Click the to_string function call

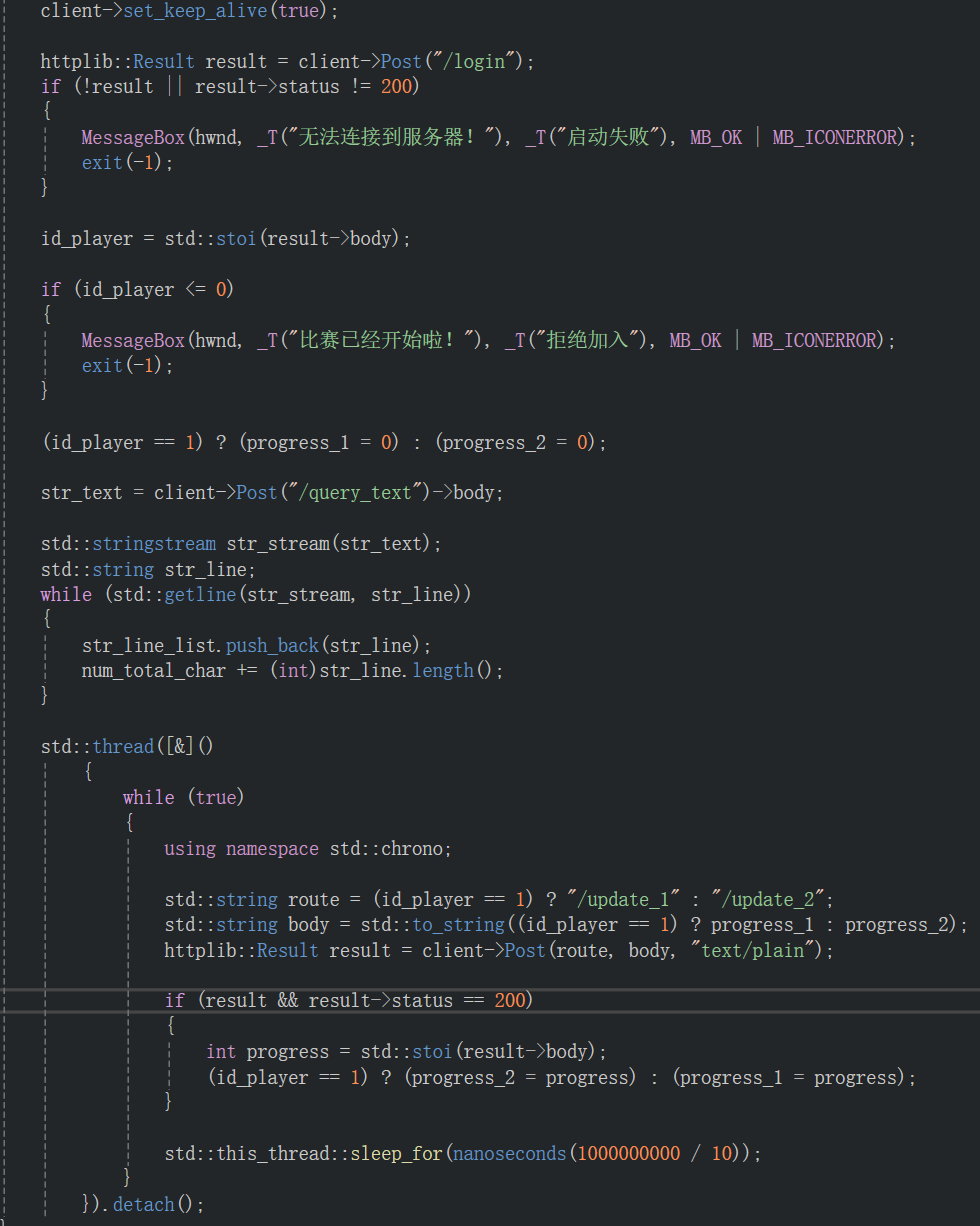(x=459, y=924)
